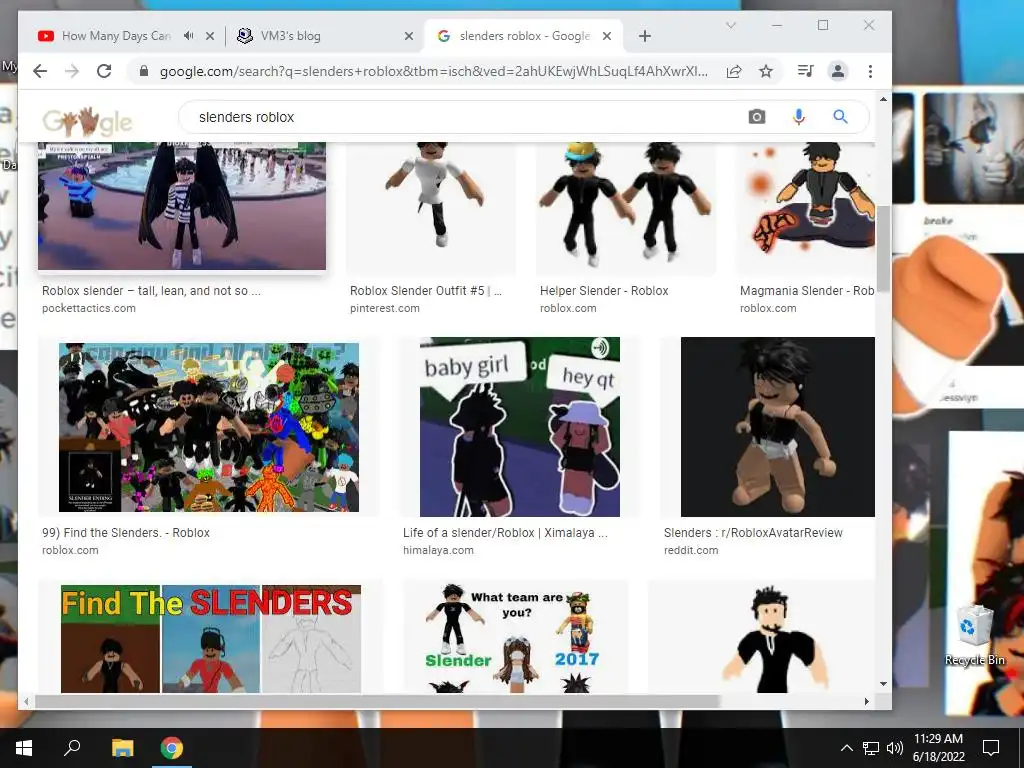Open taskbar search magnifier
Image resolution: width=1024 pixels, height=768 pixels.
point(72,748)
